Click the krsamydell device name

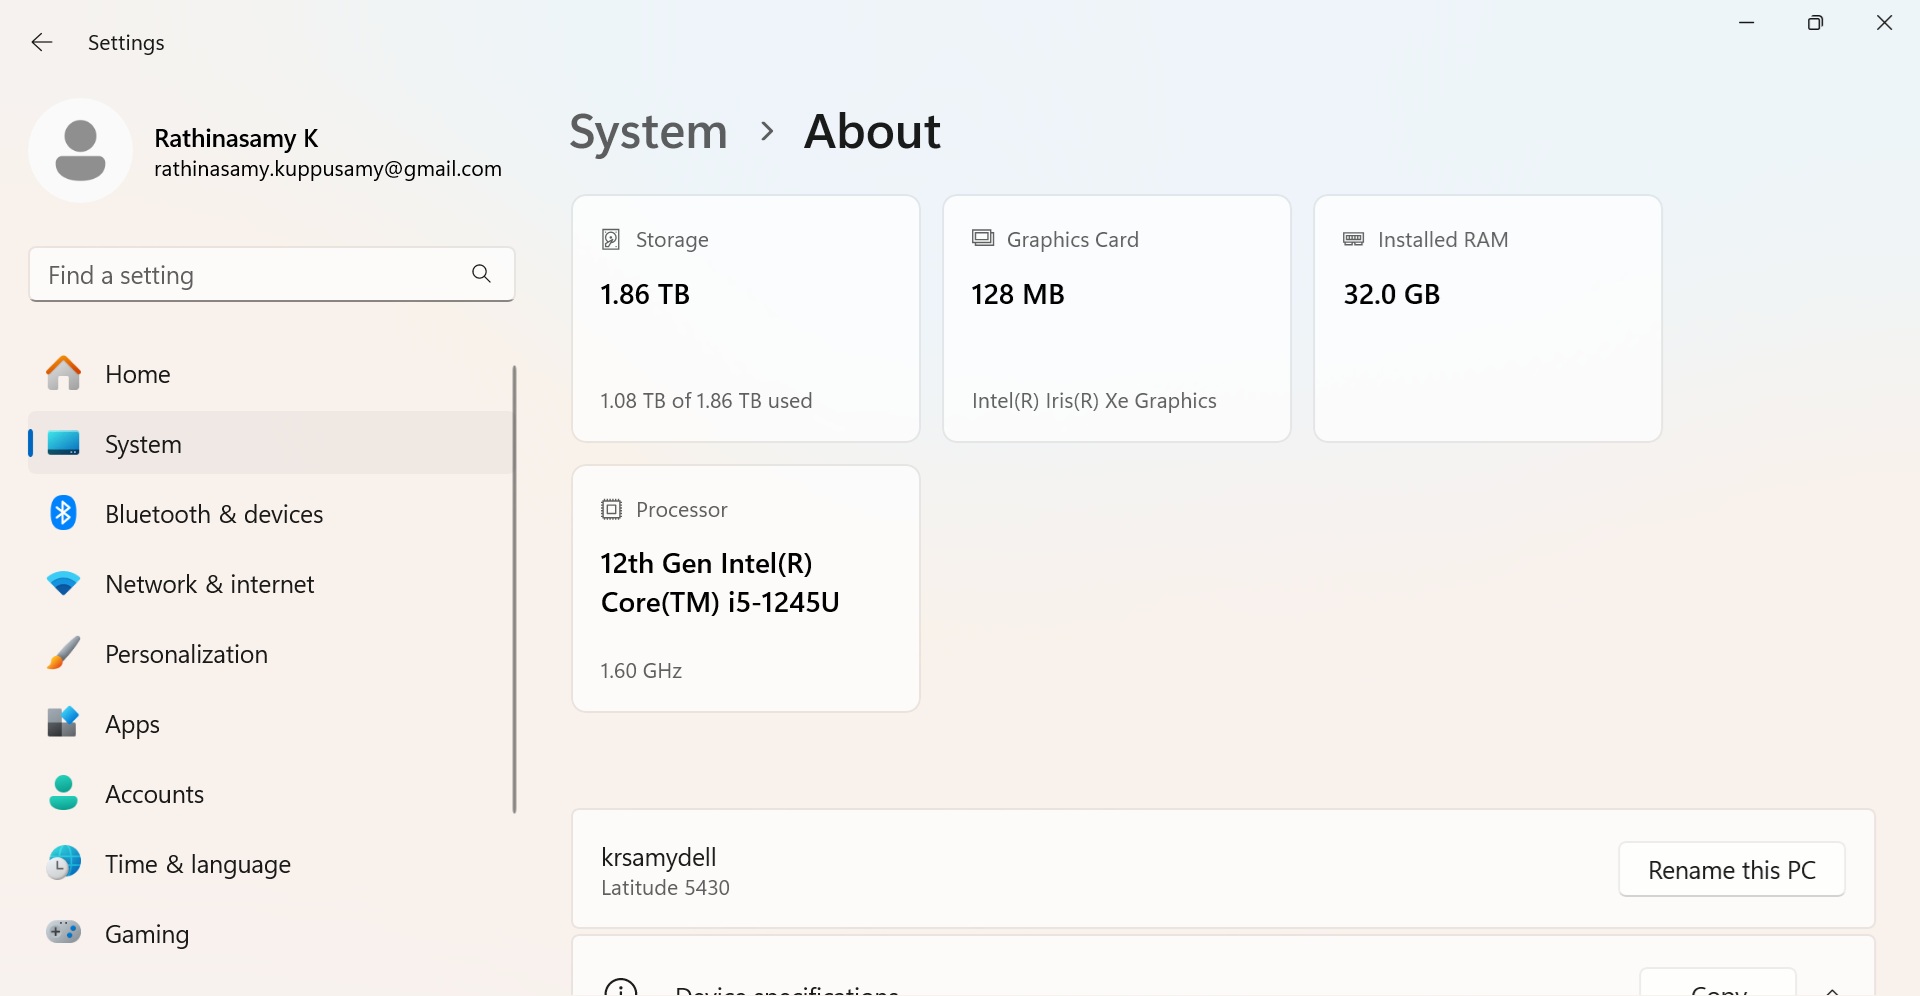point(659,857)
